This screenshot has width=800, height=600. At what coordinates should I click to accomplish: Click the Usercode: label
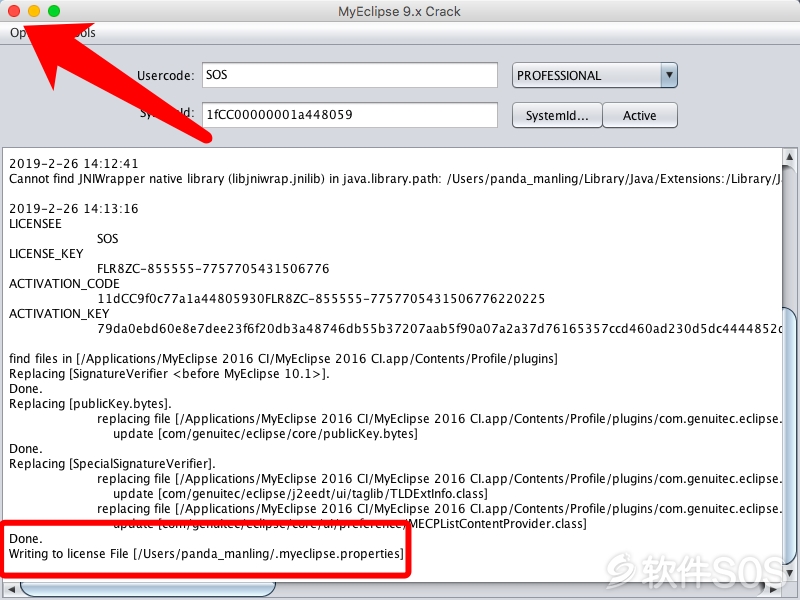click(166, 76)
